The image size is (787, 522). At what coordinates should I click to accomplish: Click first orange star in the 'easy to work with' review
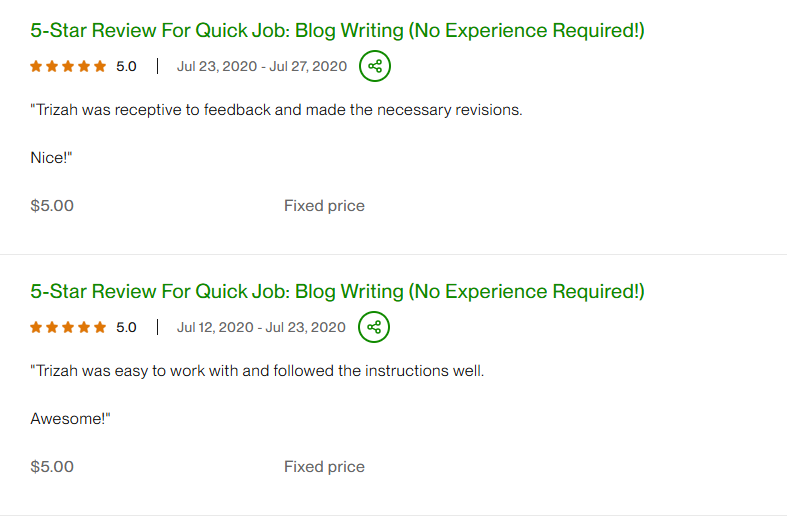click(x=36, y=327)
